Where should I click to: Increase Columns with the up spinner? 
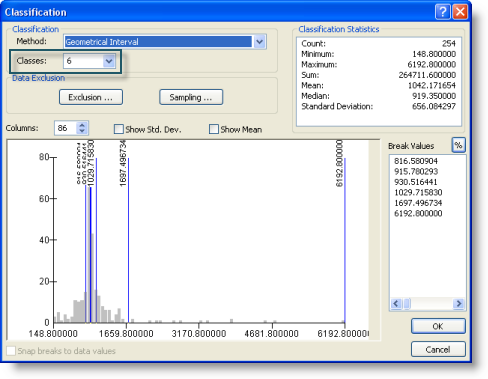pyautogui.click(x=82, y=124)
